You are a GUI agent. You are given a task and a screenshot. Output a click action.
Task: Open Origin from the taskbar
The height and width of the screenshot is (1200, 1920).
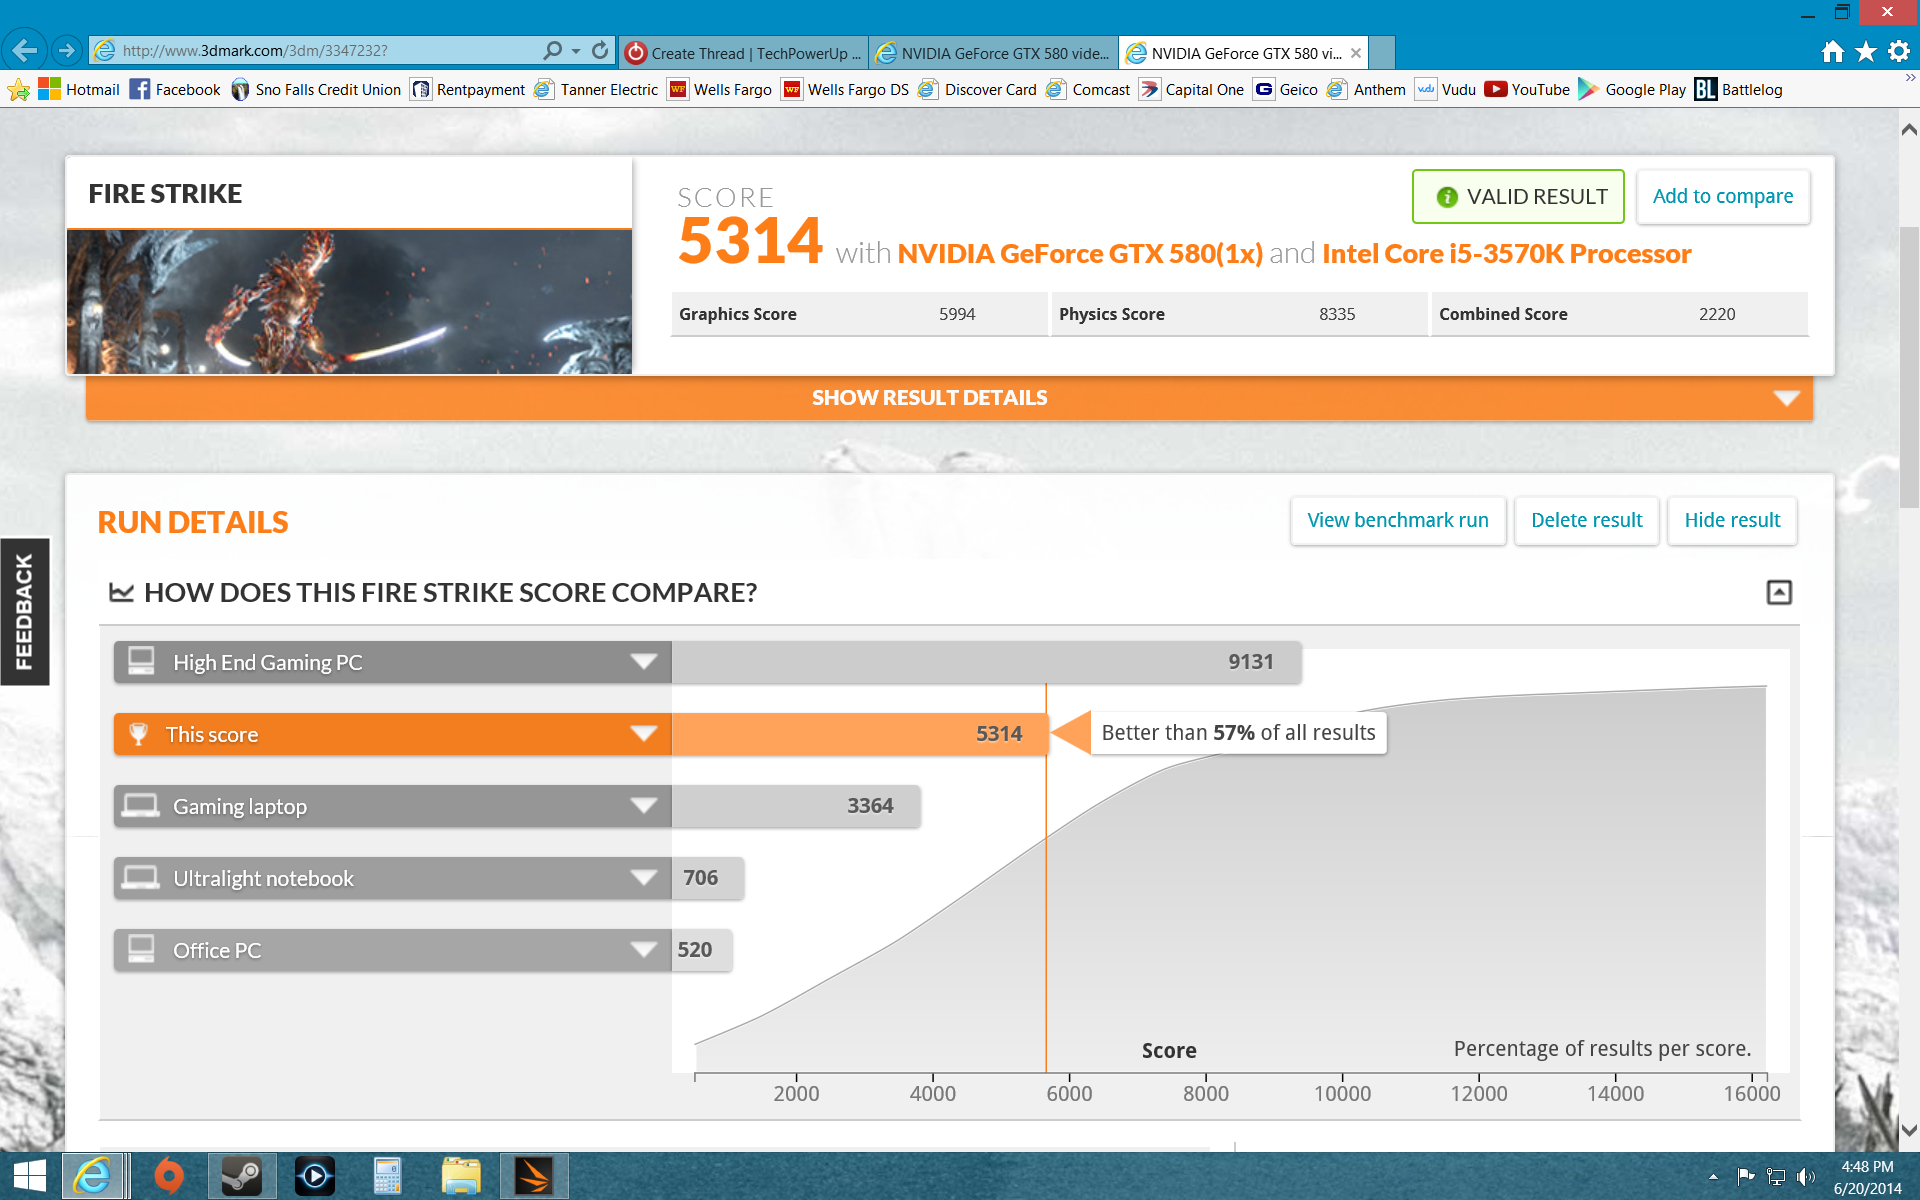[169, 1176]
